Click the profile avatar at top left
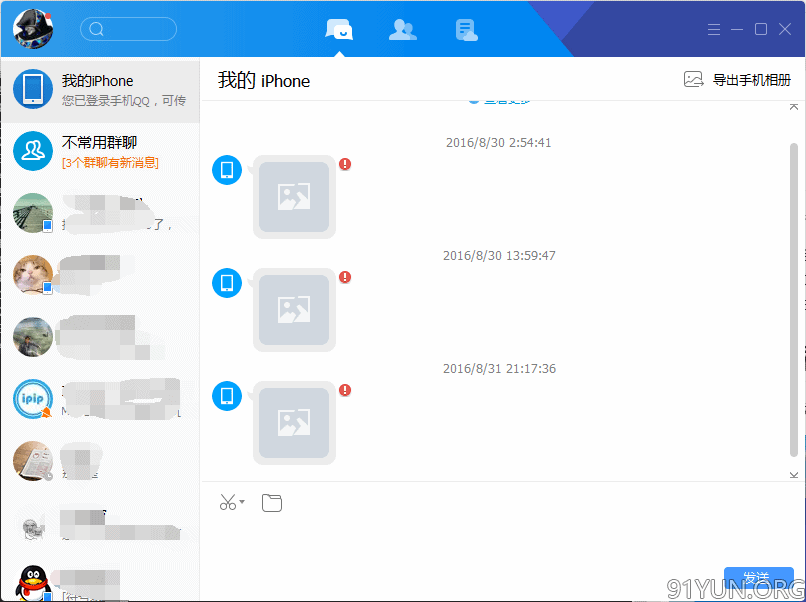 (x=33, y=28)
